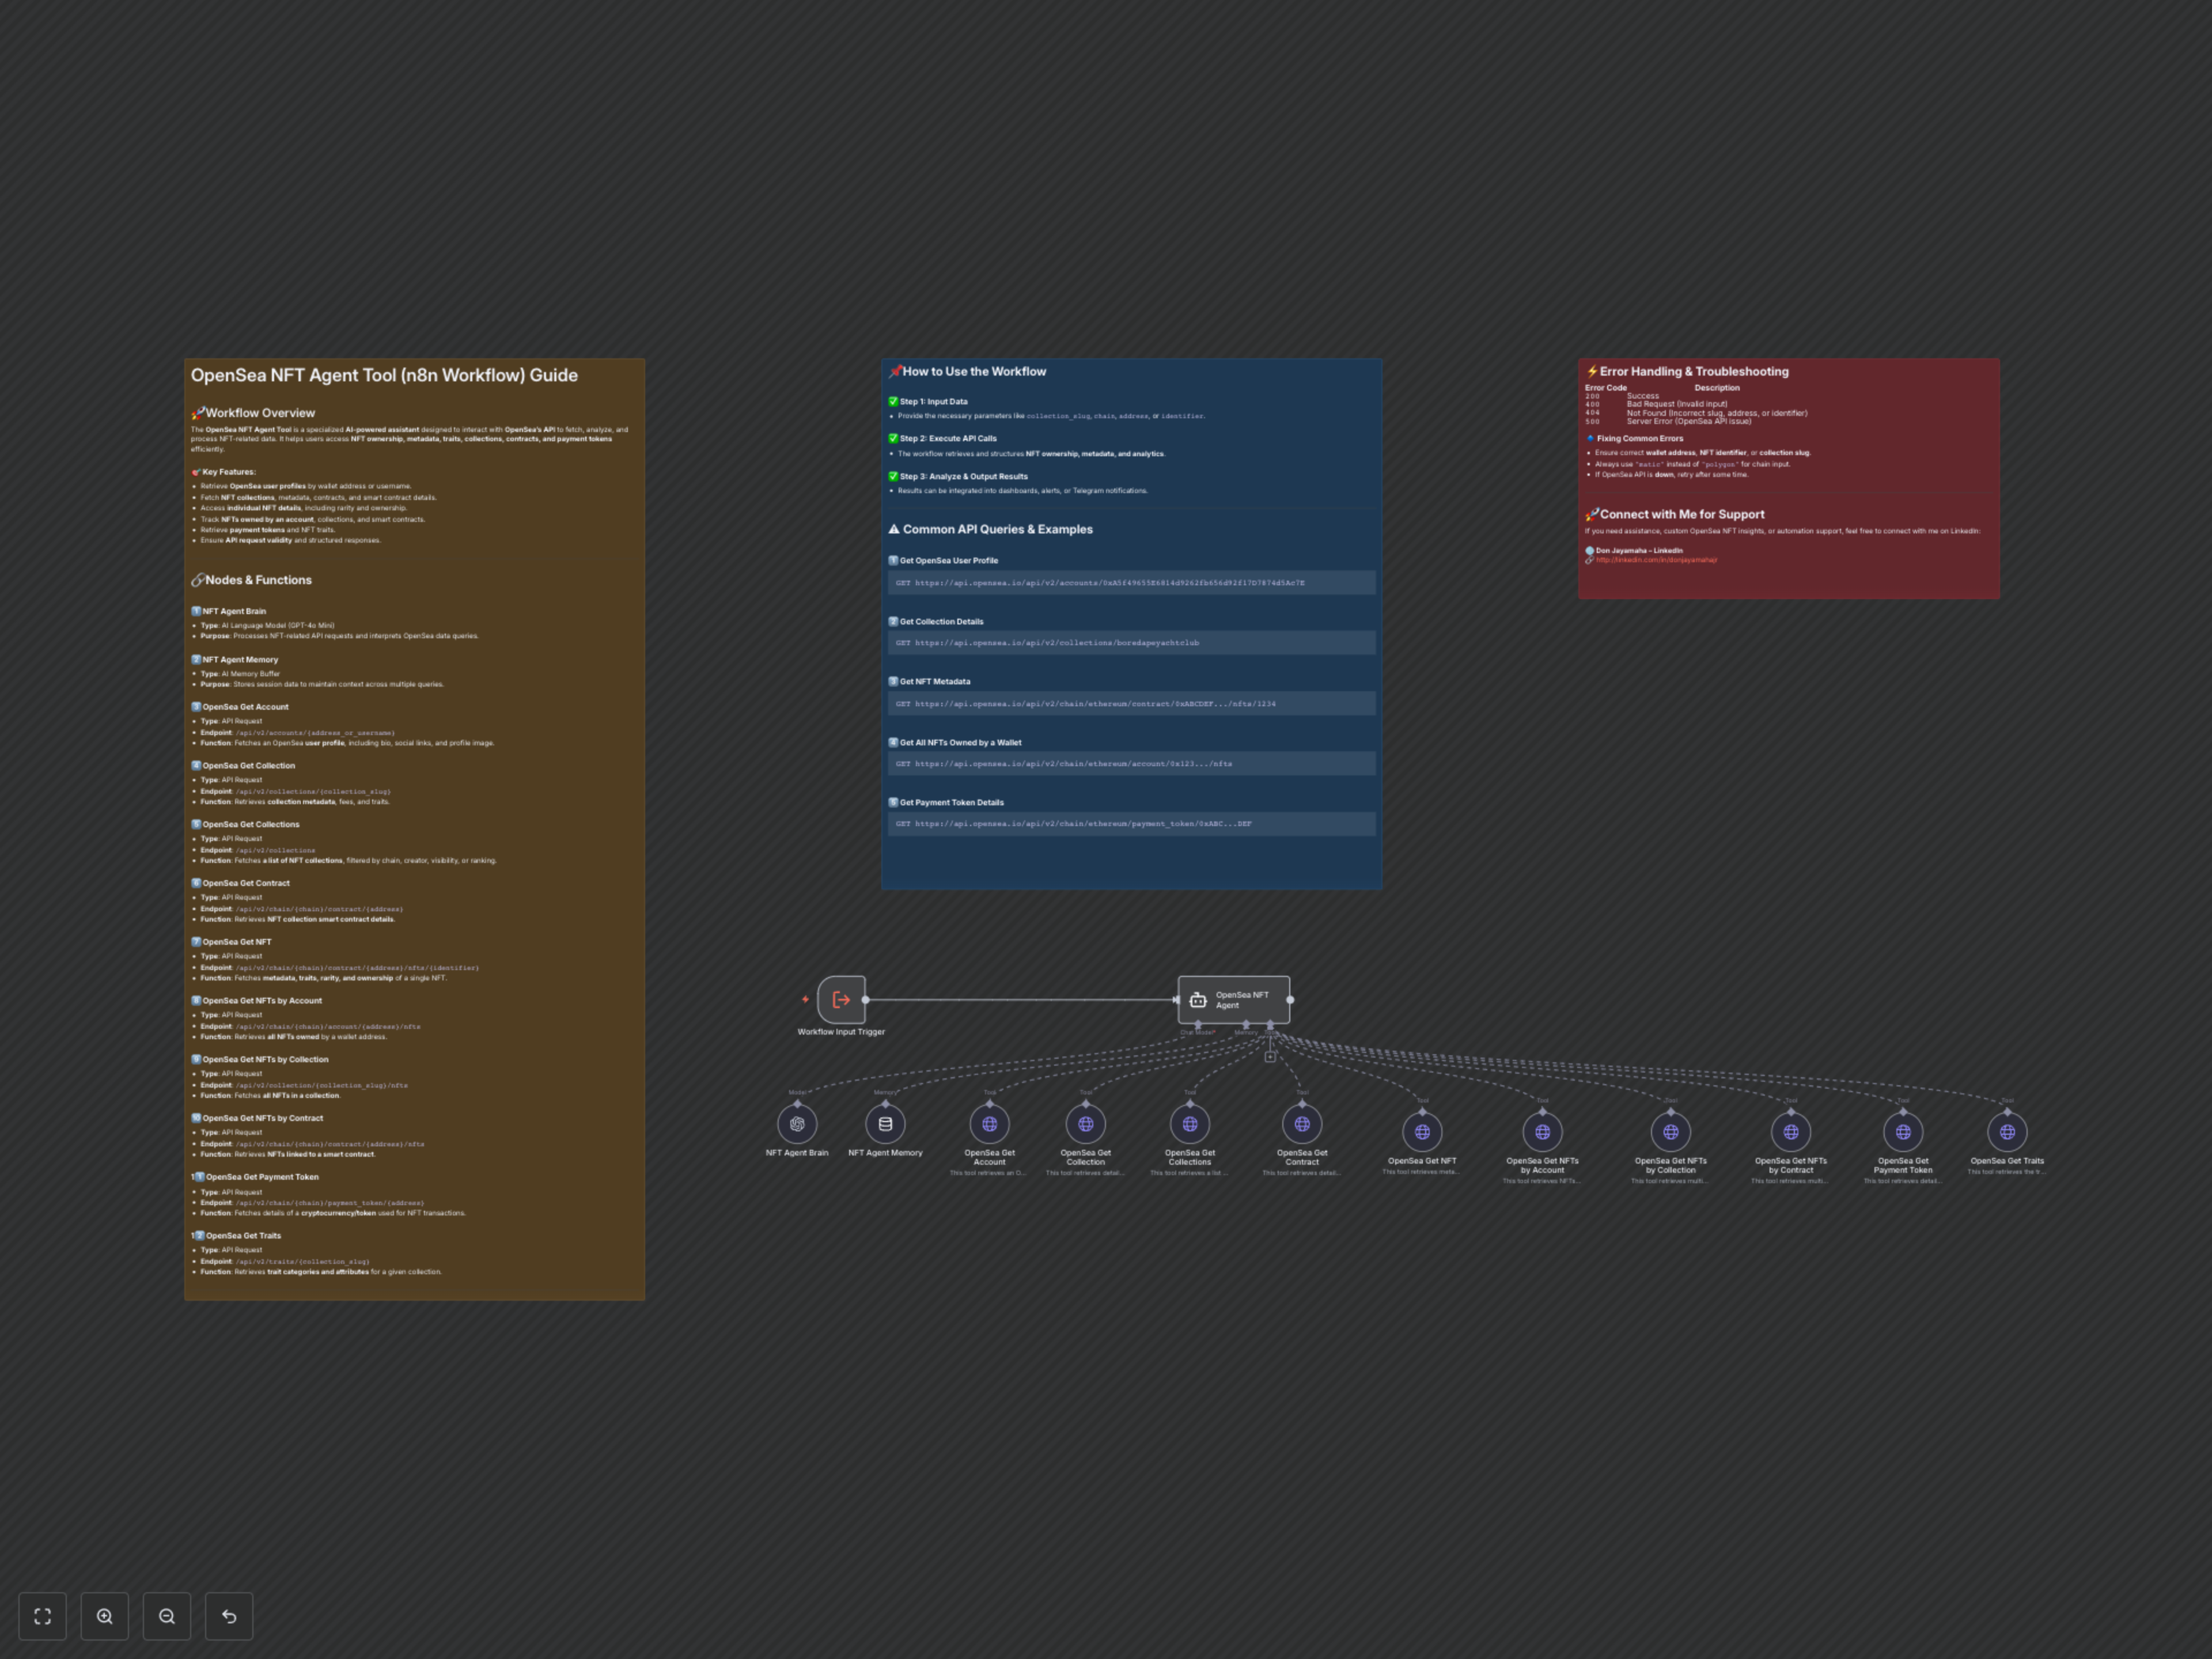Open the OpenSea Get Contract node

coord(1302,1124)
